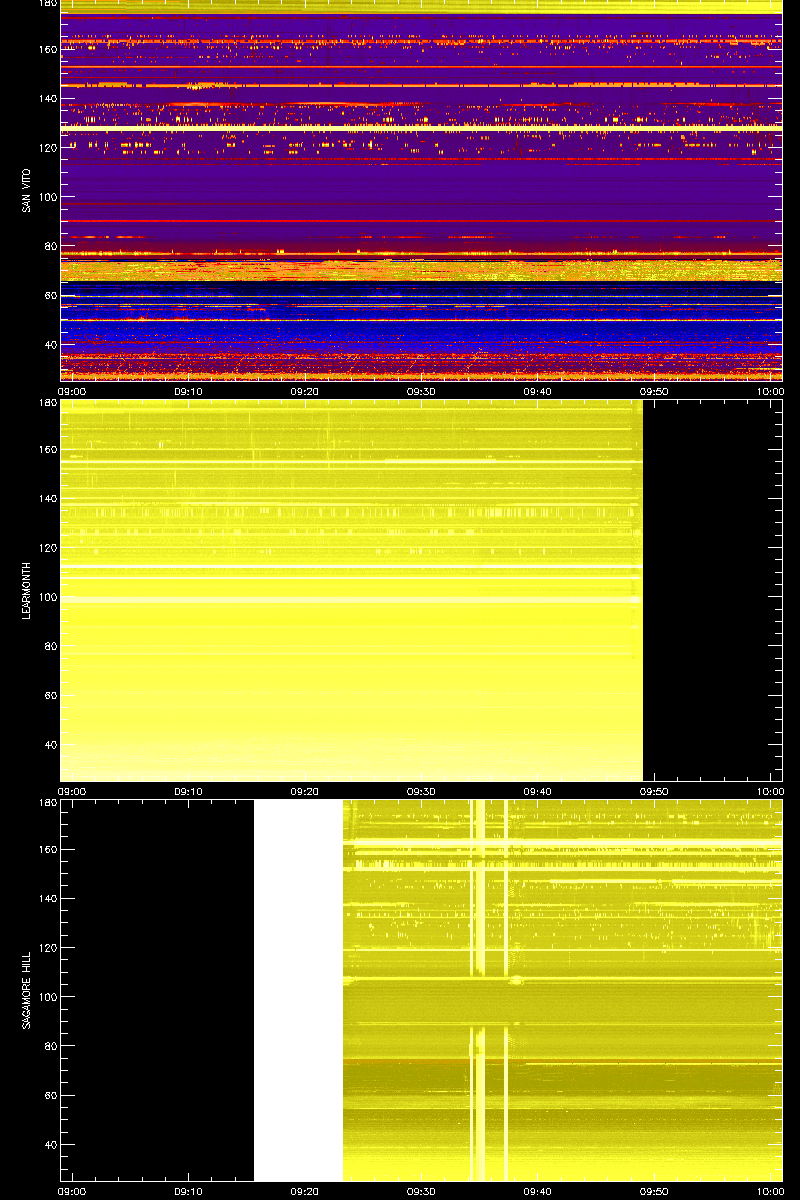The width and height of the screenshot is (800, 1200).
Task: Click the 09:40 time label under San Vito
Action: [538, 391]
